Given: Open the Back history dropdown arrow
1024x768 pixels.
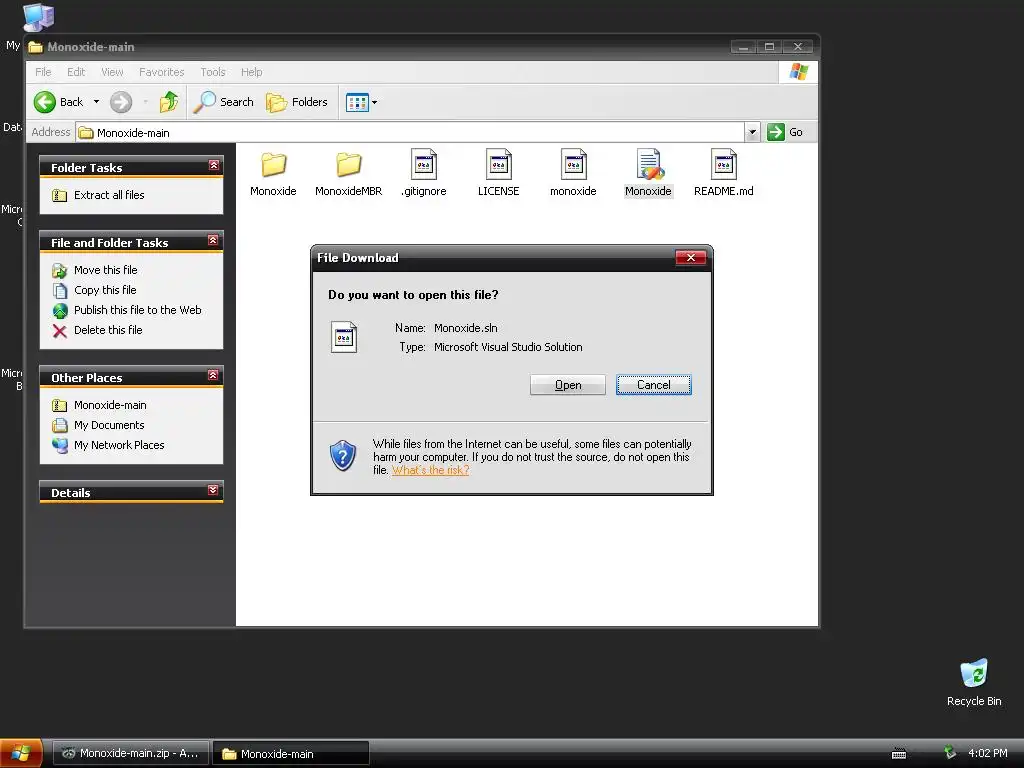Looking at the screenshot, I should click(96, 102).
